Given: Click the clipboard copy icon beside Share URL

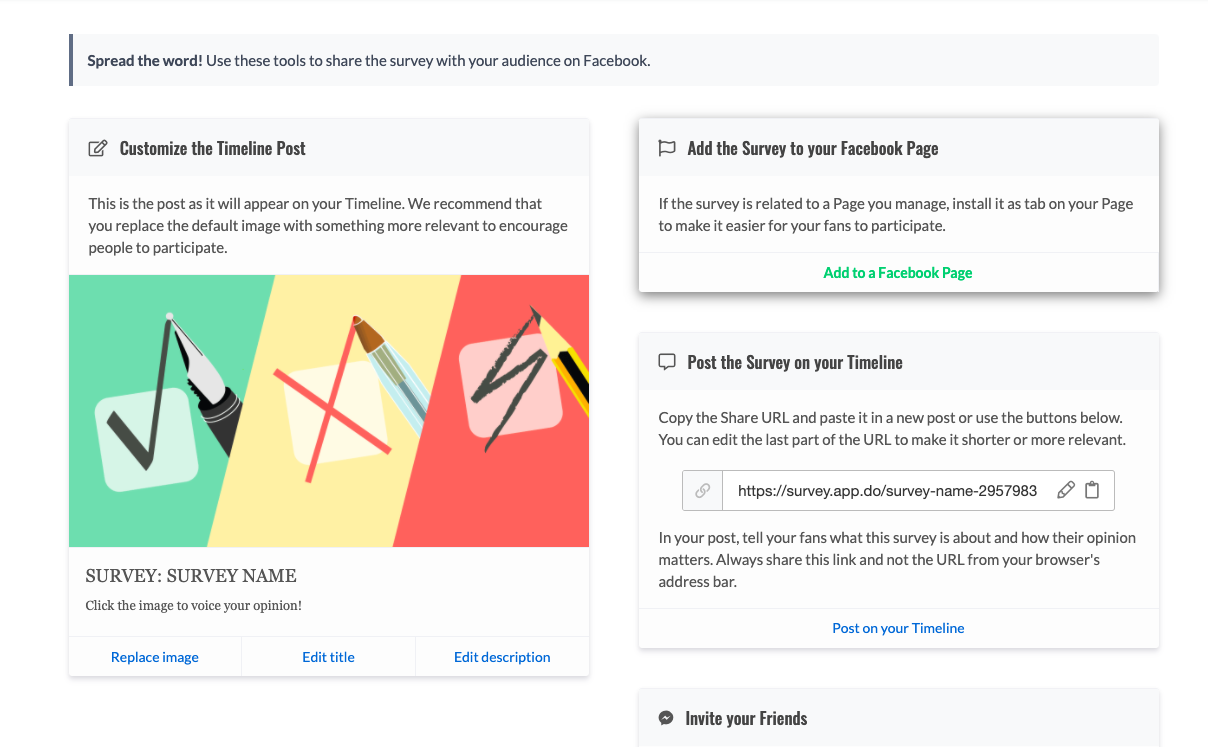Looking at the screenshot, I should 1092,490.
